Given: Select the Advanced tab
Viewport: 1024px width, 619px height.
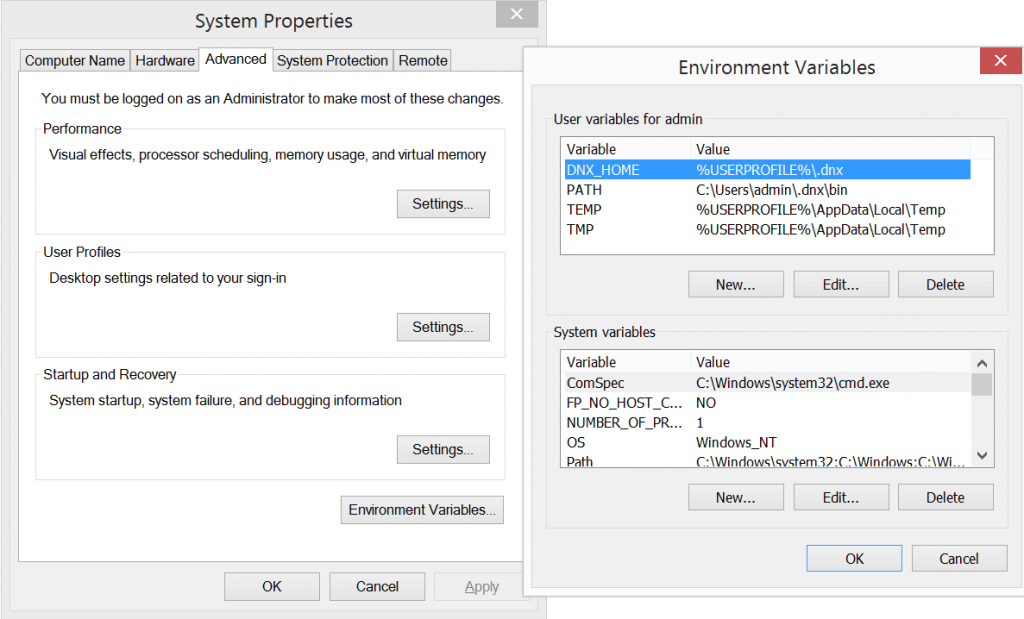Looking at the screenshot, I should 236,59.
